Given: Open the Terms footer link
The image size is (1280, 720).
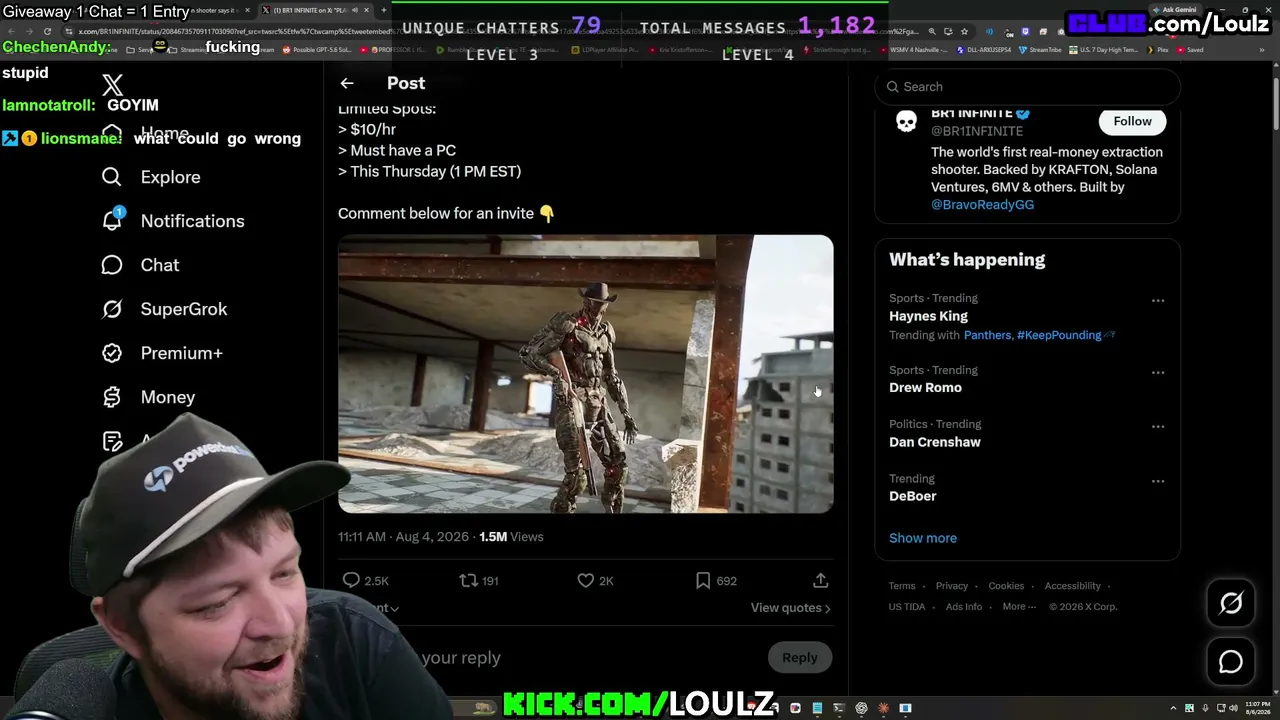Looking at the screenshot, I should 902,586.
